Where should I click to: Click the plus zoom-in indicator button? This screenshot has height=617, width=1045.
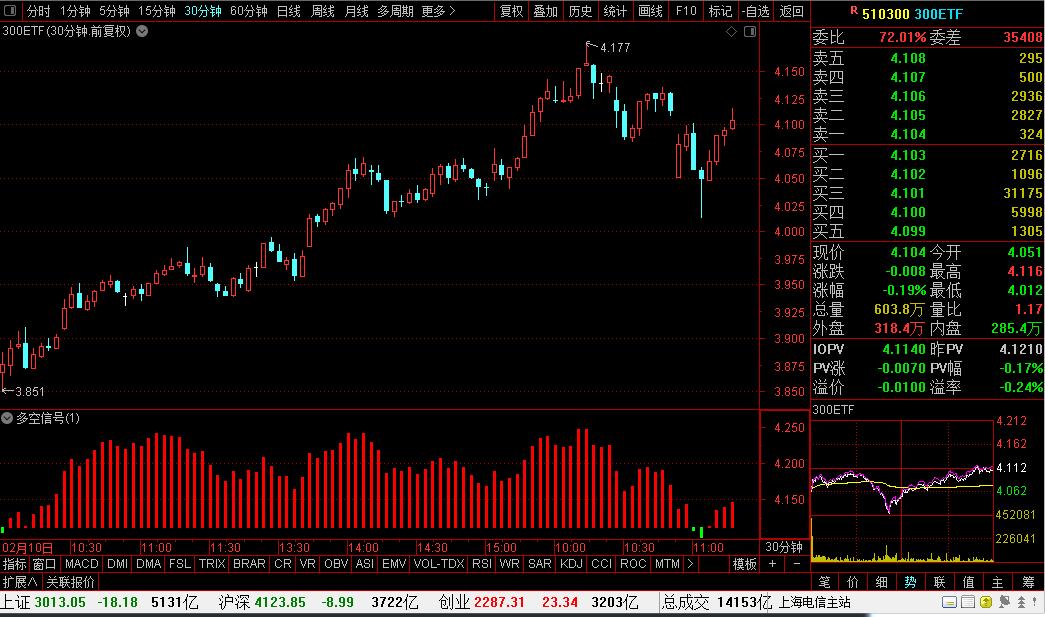point(772,564)
